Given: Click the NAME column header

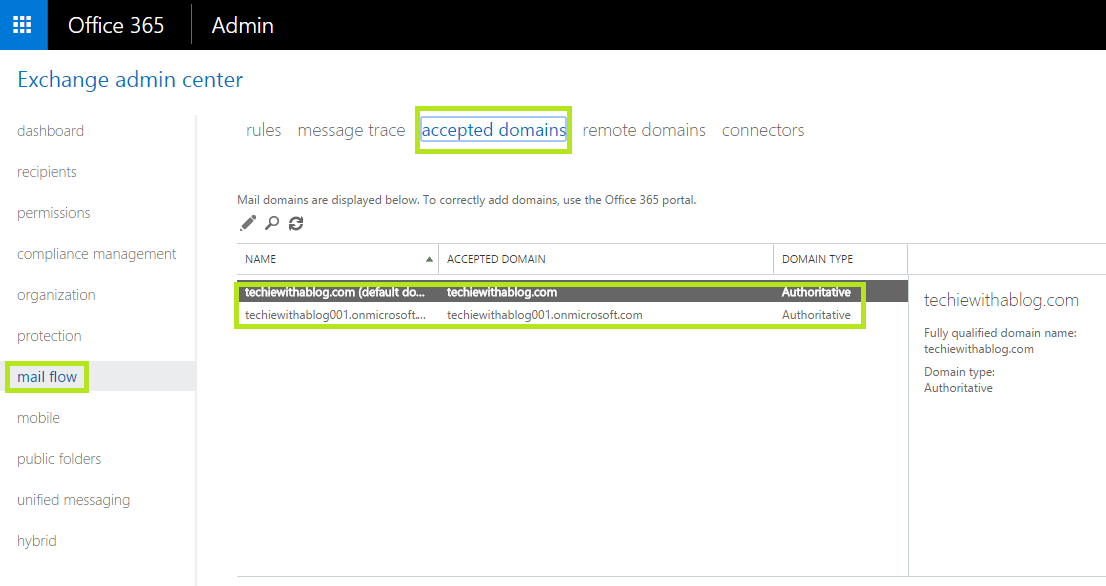Looking at the screenshot, I should pyautogui.click(x=260, y=260).
